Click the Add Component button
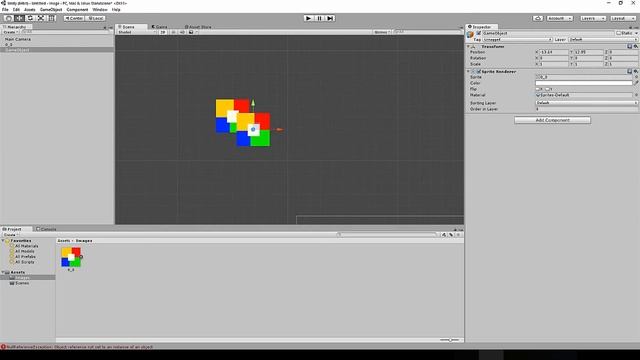 pos(552,120)
